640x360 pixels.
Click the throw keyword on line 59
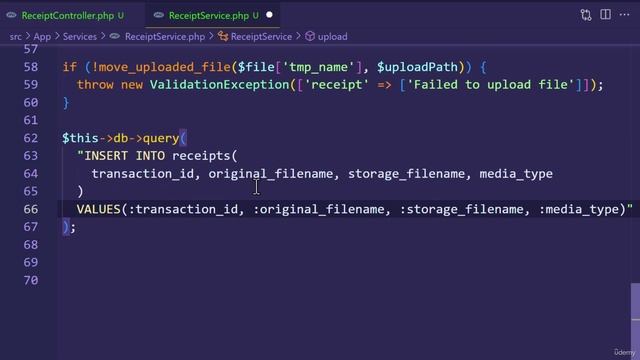pyautogui.click(x=95, y=85)
